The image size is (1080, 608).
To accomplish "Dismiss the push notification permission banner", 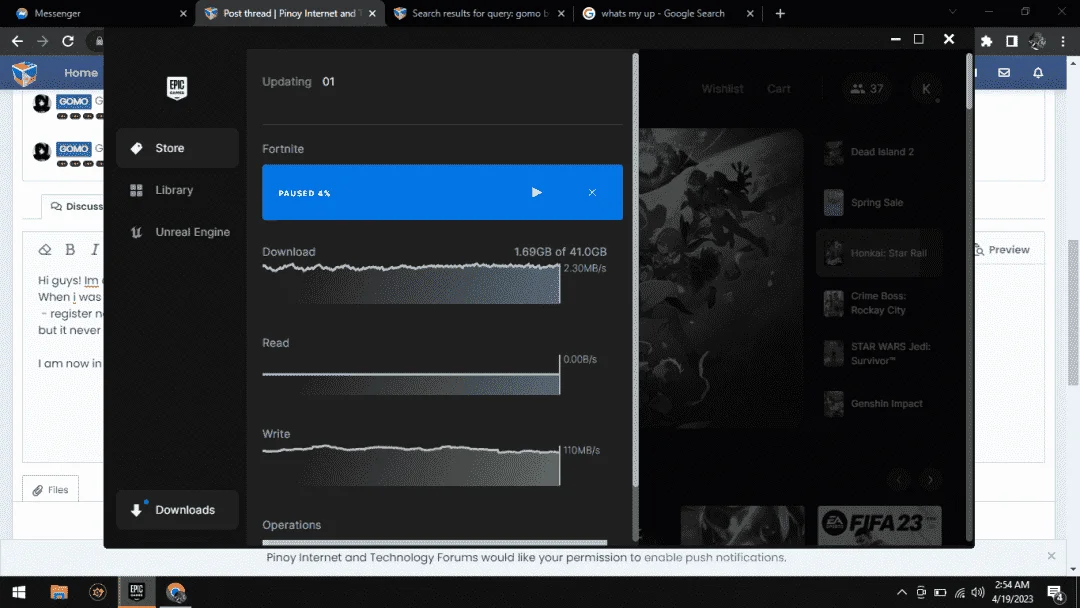I will click(1051, 556).
